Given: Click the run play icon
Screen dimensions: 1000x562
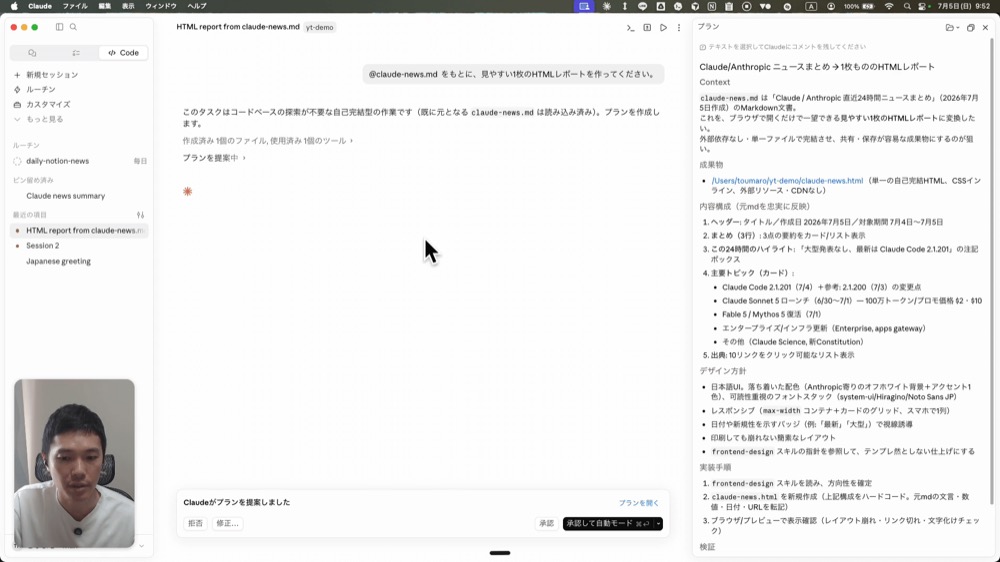Looking at the screenshot, I should pos(663,27).
